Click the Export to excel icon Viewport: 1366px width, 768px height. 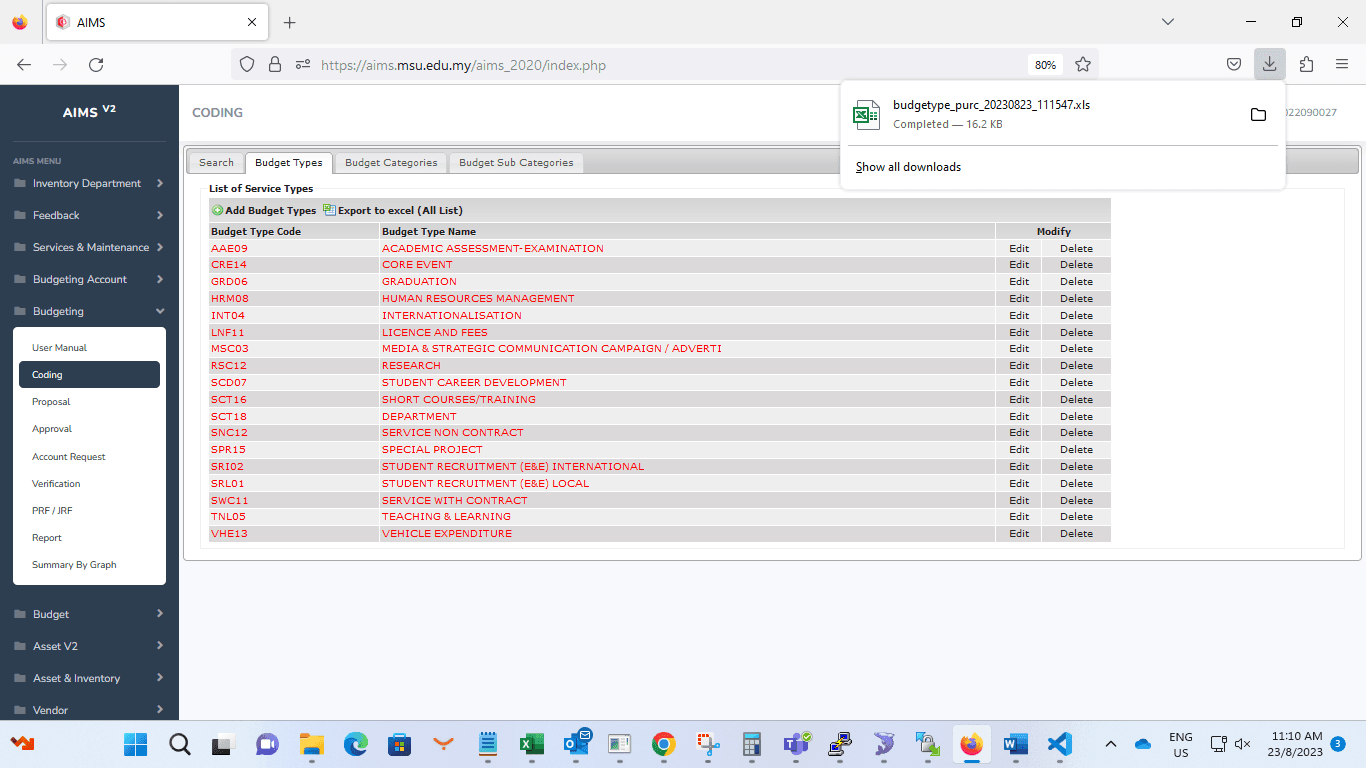(329, 211)
